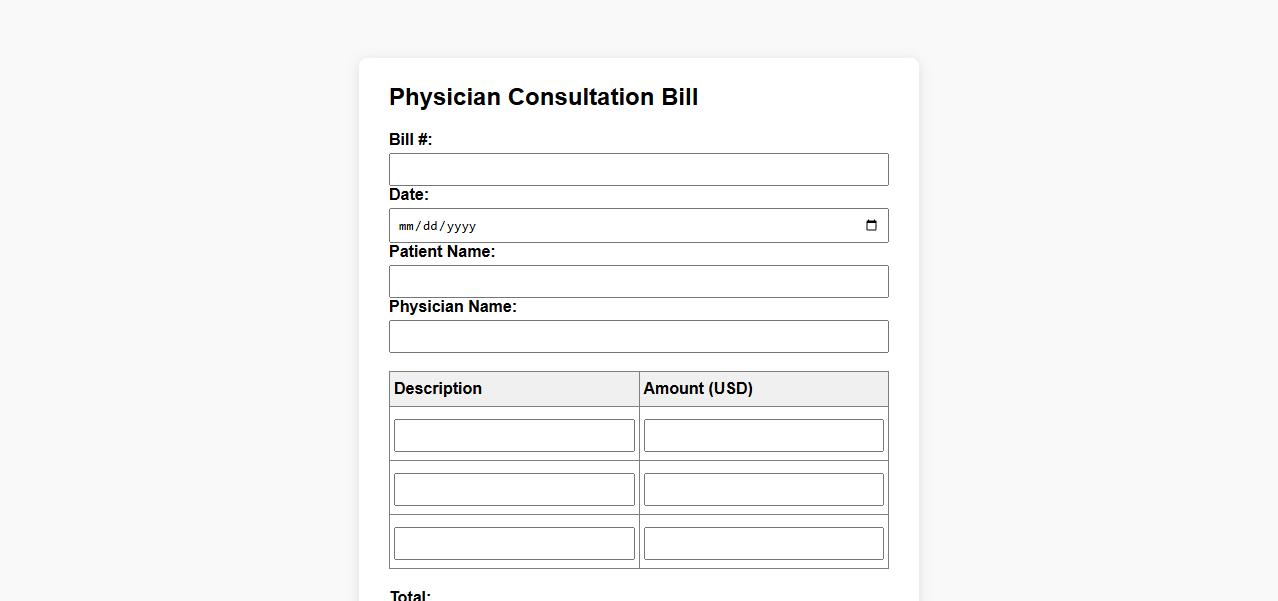Screen dimensions: 1278x601
Task: Click first row Amount input
Action: (x=763, y=436)
